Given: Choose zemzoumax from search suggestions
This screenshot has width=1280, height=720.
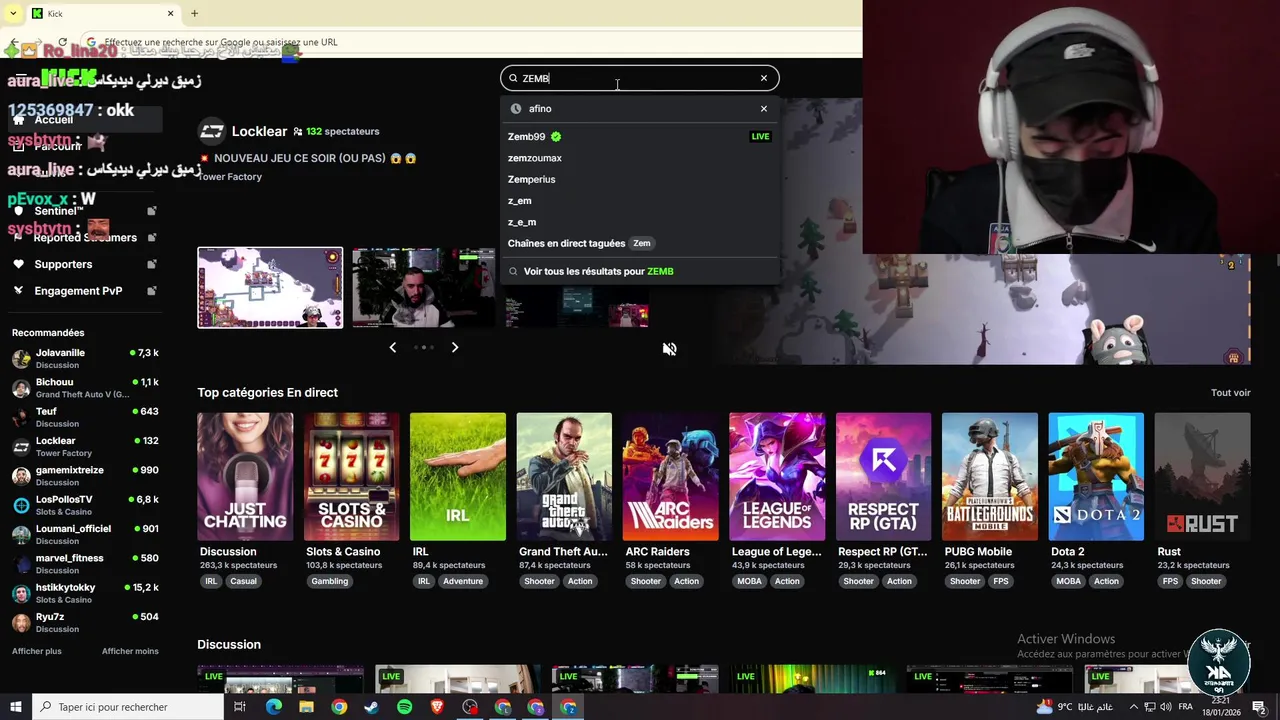Looking at the screenshot, I should click(639, 158).
